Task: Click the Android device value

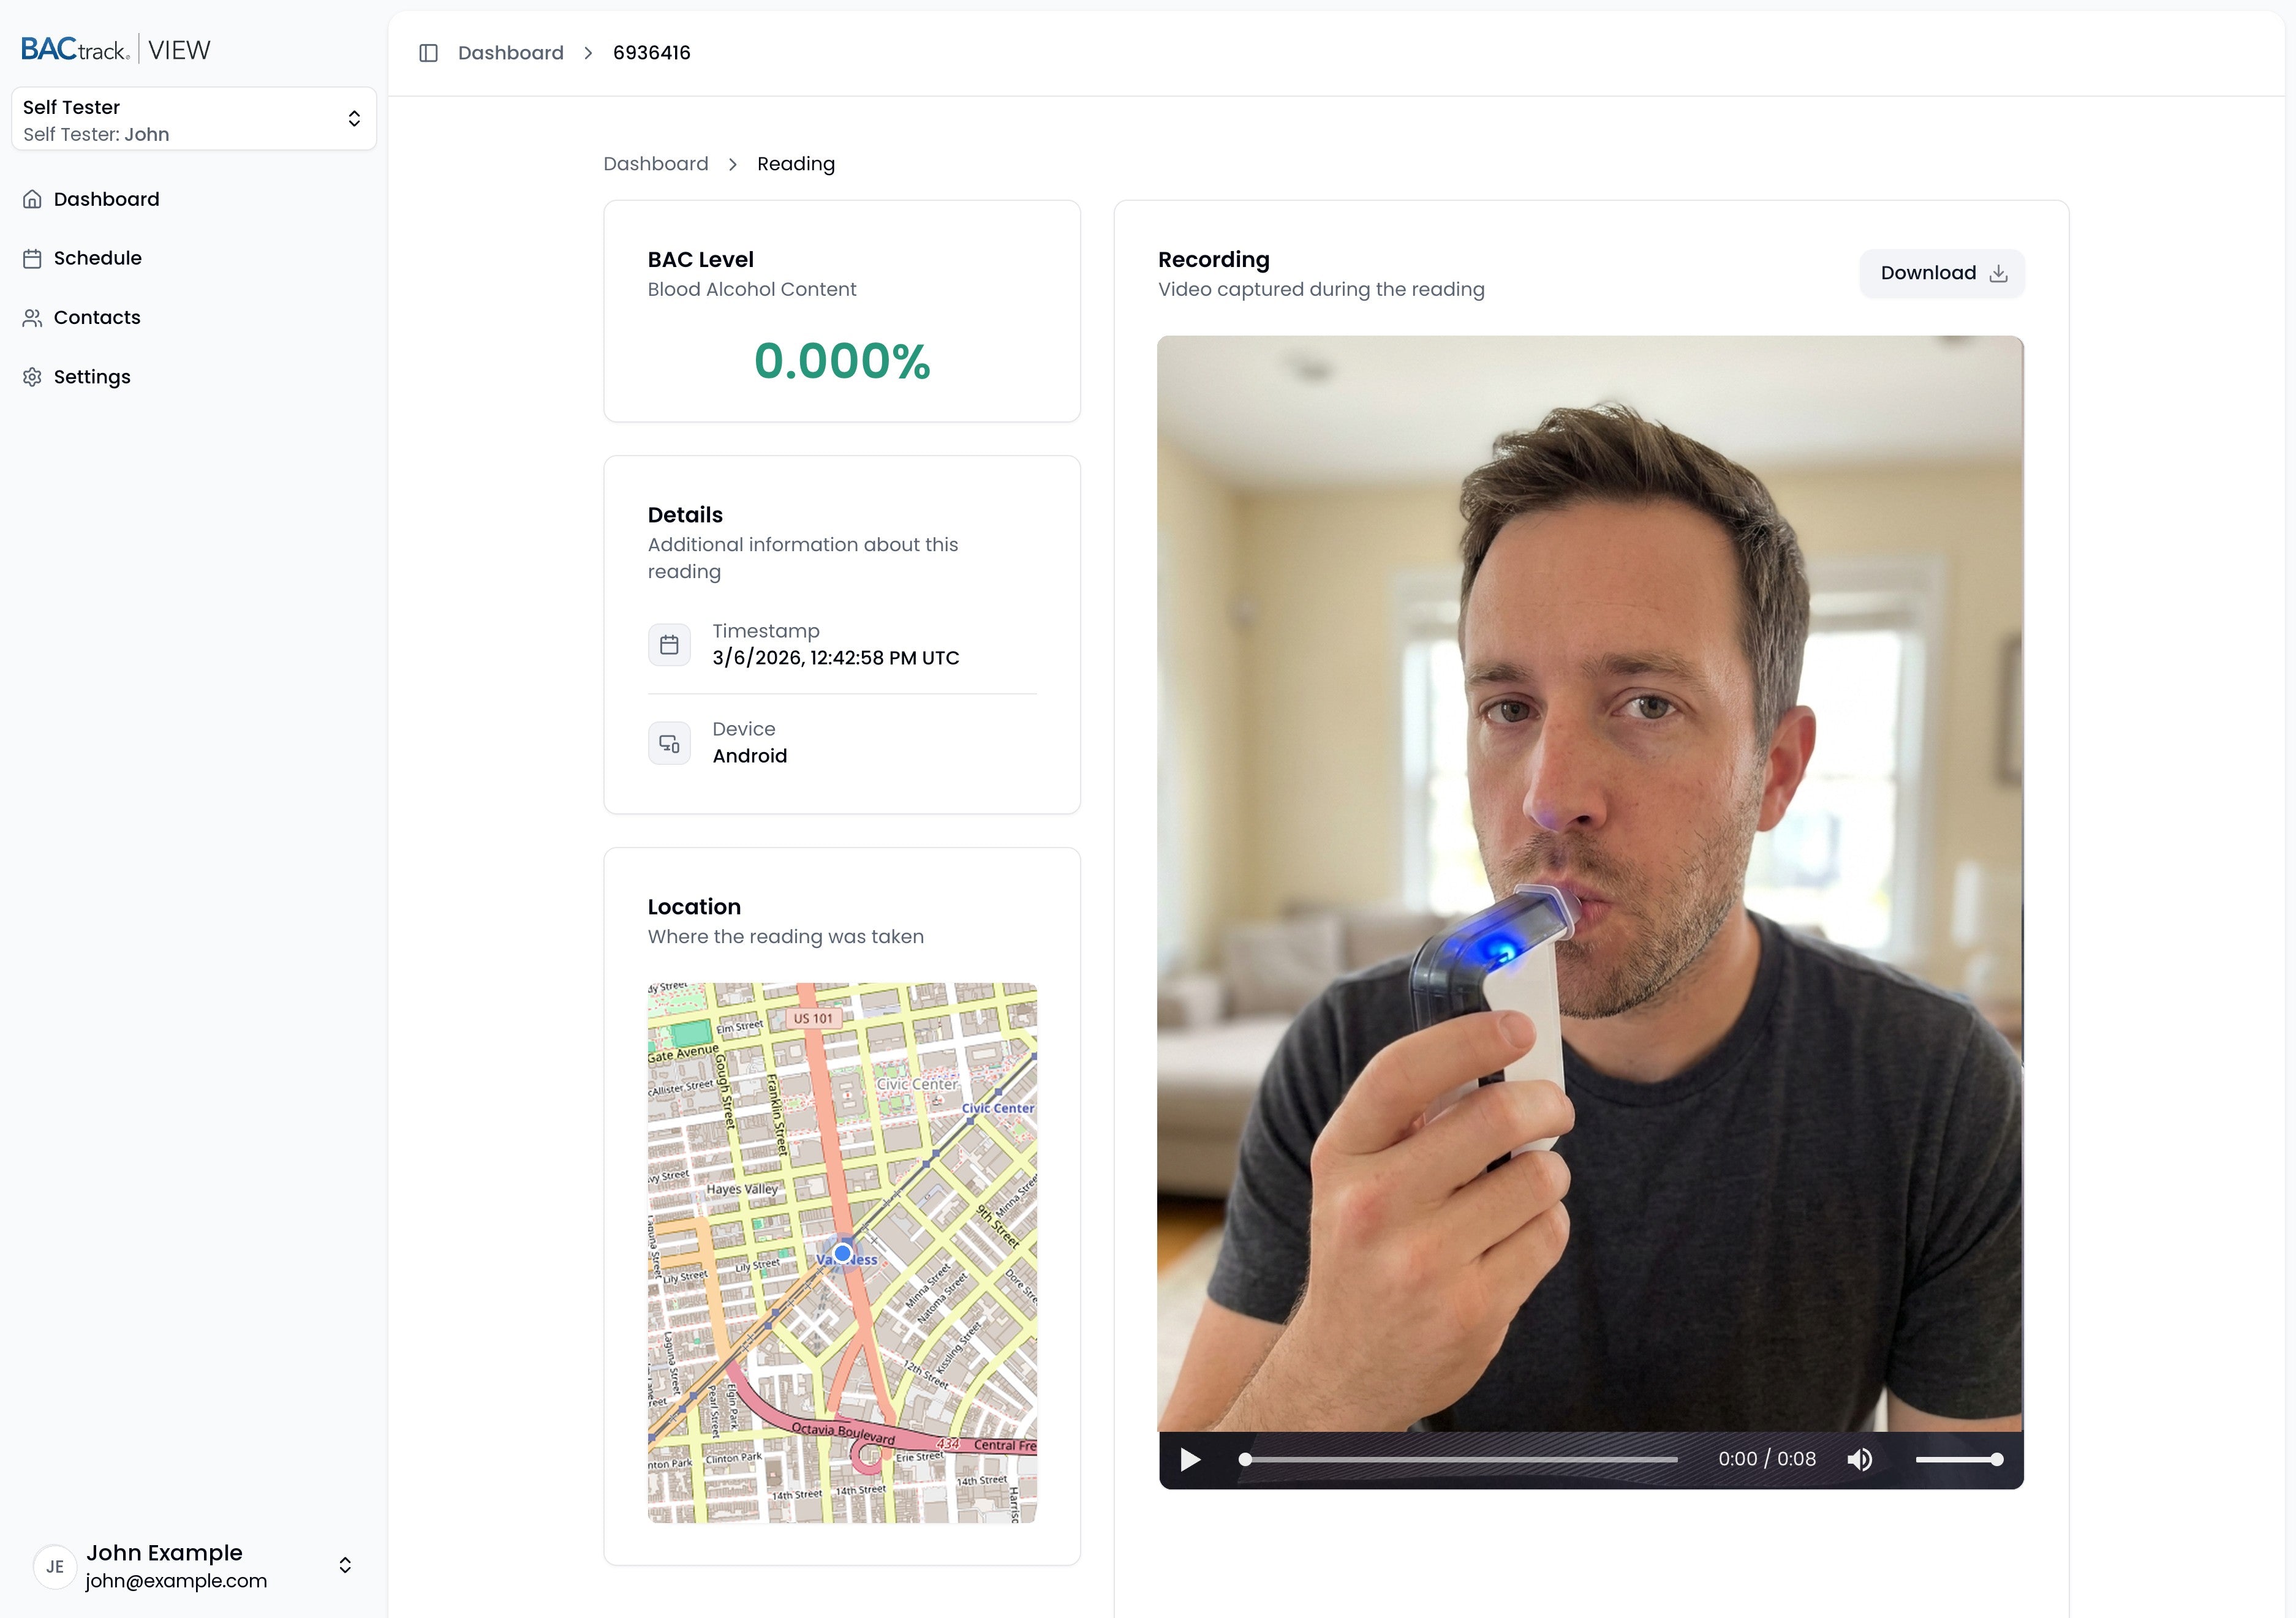Action: point(750,756)
